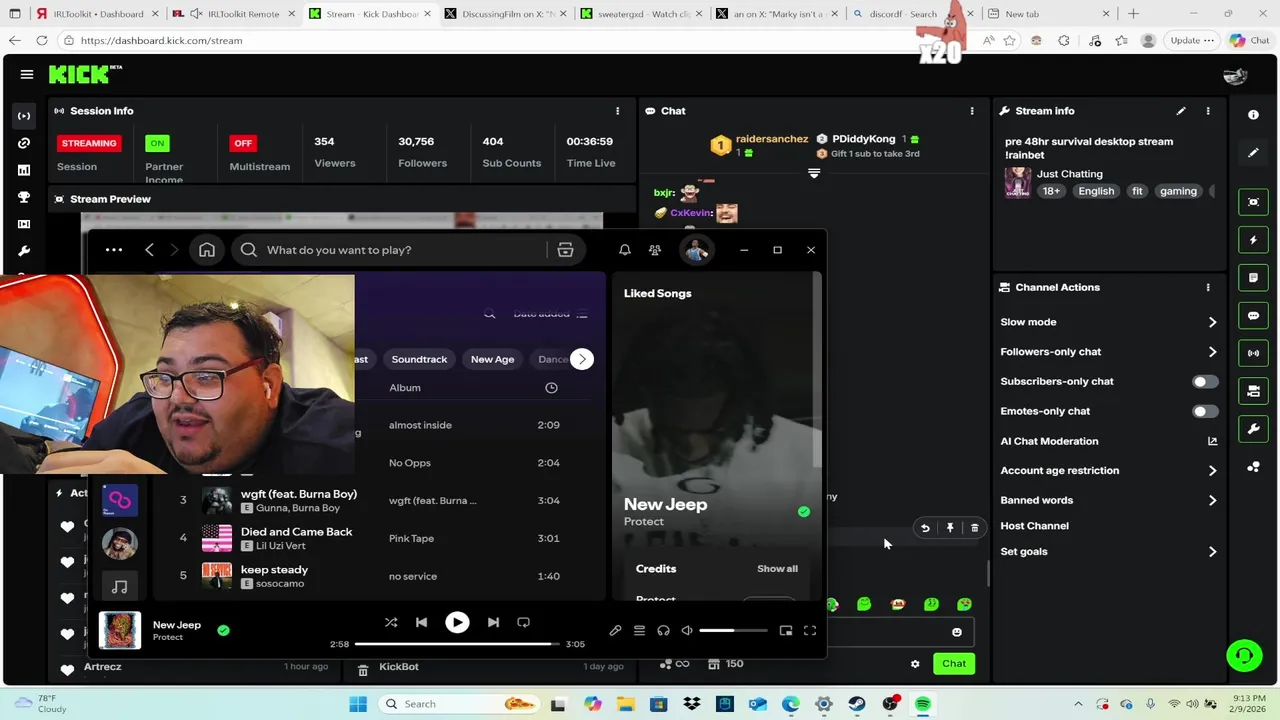Viewport: 1280px width, 720px height.
Task: Mute Spotify with the speaker icon
Action: tap(687, 630)
